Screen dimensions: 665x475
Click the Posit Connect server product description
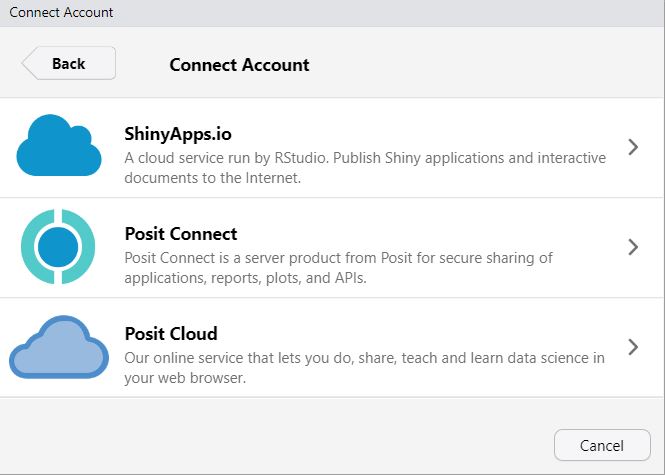coord(338,268)
